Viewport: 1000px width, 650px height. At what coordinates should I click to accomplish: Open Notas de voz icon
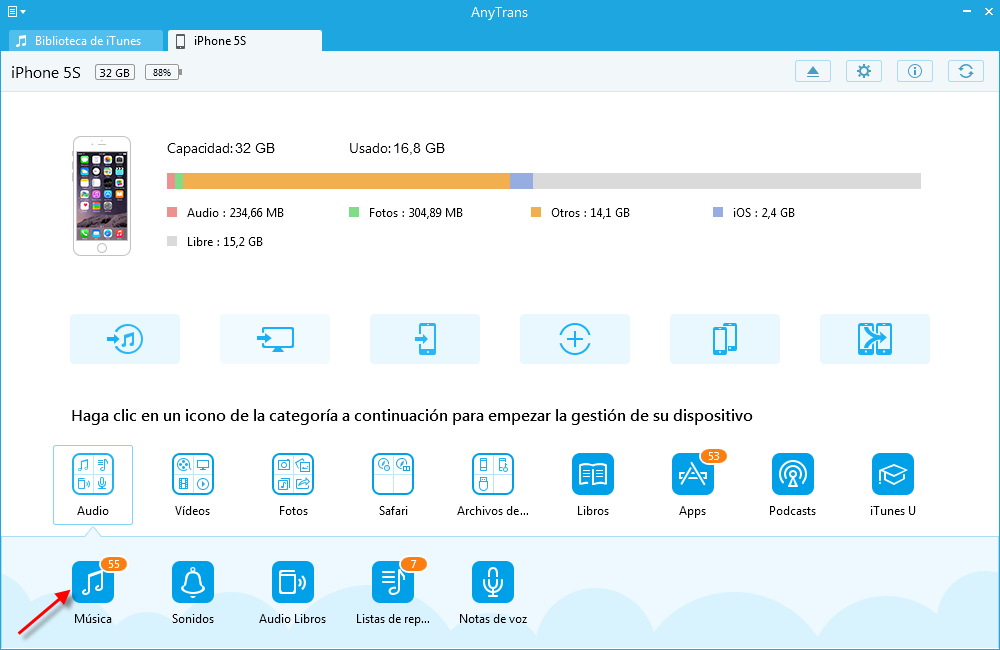[x=493, y=582]
